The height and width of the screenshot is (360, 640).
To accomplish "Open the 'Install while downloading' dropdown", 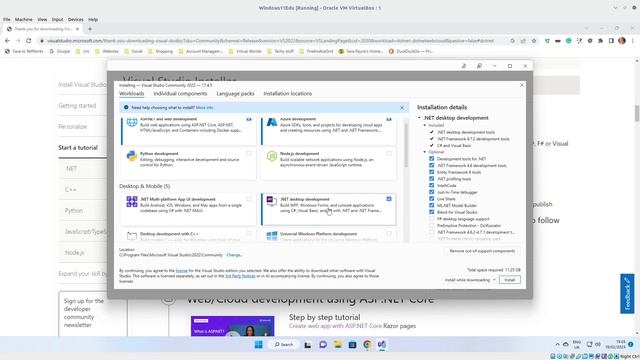I will click(x=470, y=280).
